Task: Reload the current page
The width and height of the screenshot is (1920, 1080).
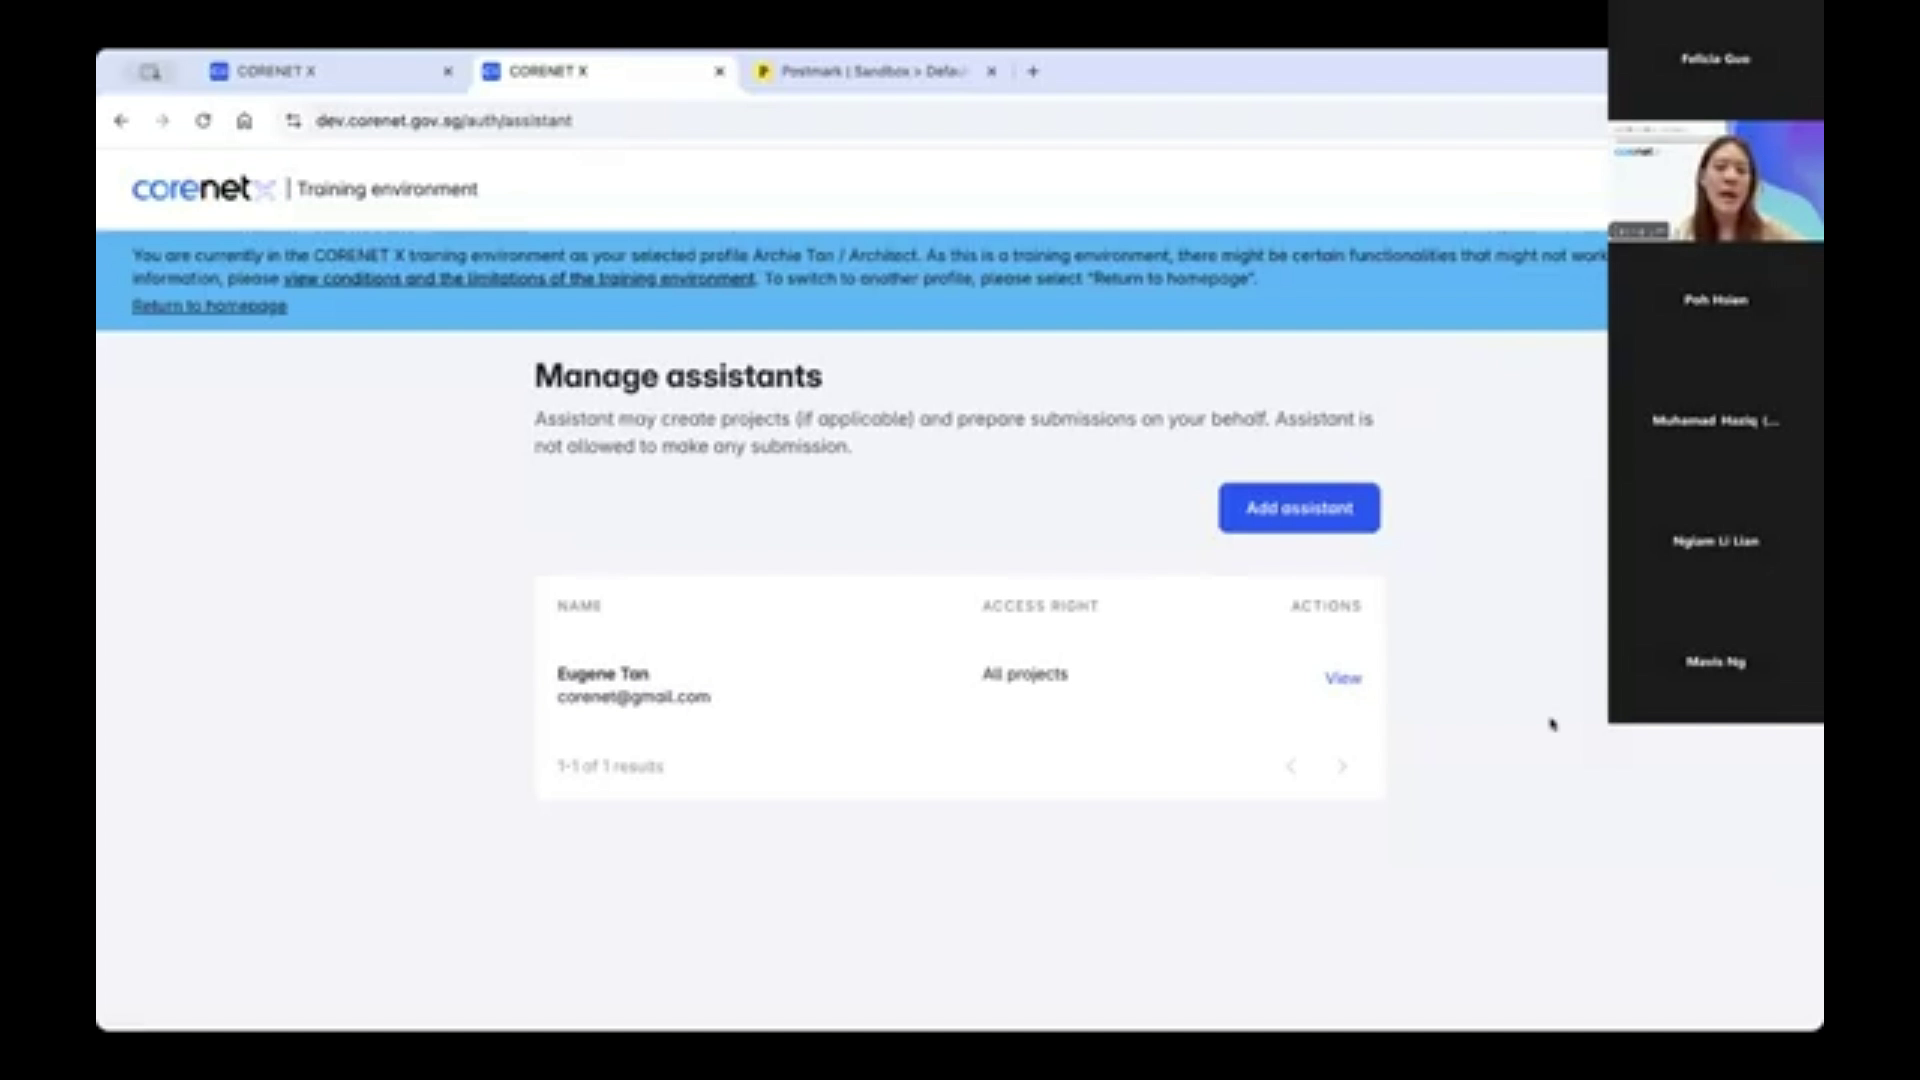Action: point(204,120)
